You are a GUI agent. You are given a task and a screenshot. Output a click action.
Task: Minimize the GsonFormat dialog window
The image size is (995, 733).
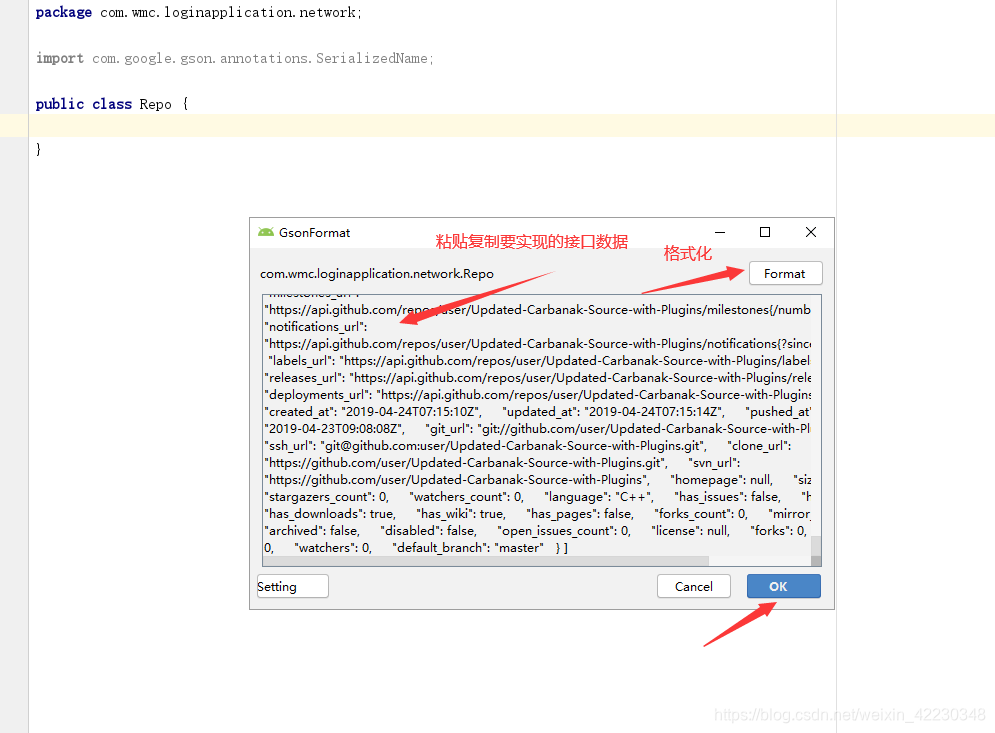tap(720, 232)
